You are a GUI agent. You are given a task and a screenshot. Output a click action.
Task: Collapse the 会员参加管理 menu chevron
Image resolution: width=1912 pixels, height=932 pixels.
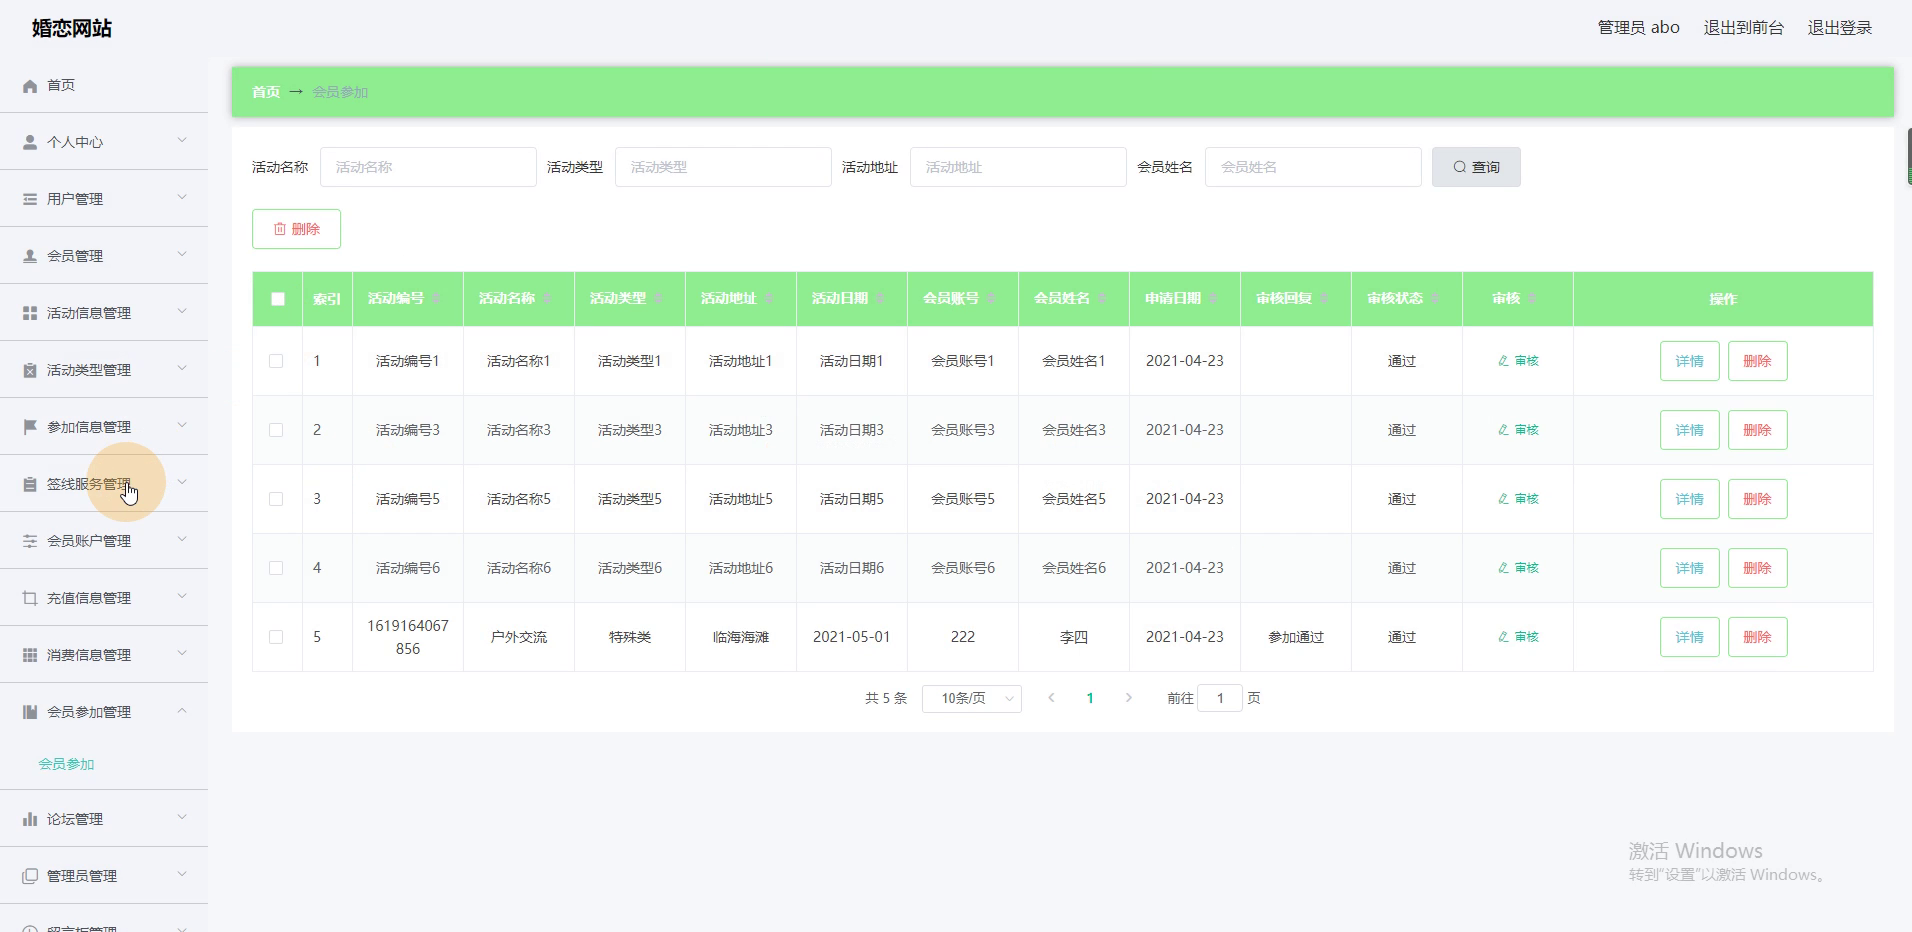(182, 711)
